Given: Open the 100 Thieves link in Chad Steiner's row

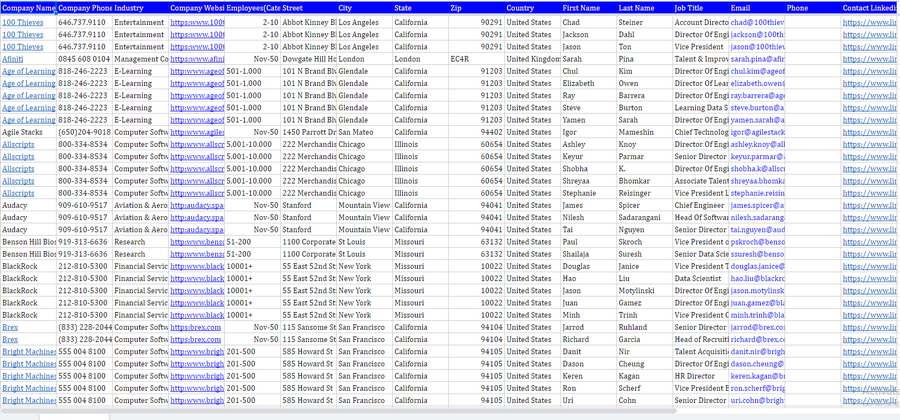Looking at the screenshot, I should [x=23, y=22].
